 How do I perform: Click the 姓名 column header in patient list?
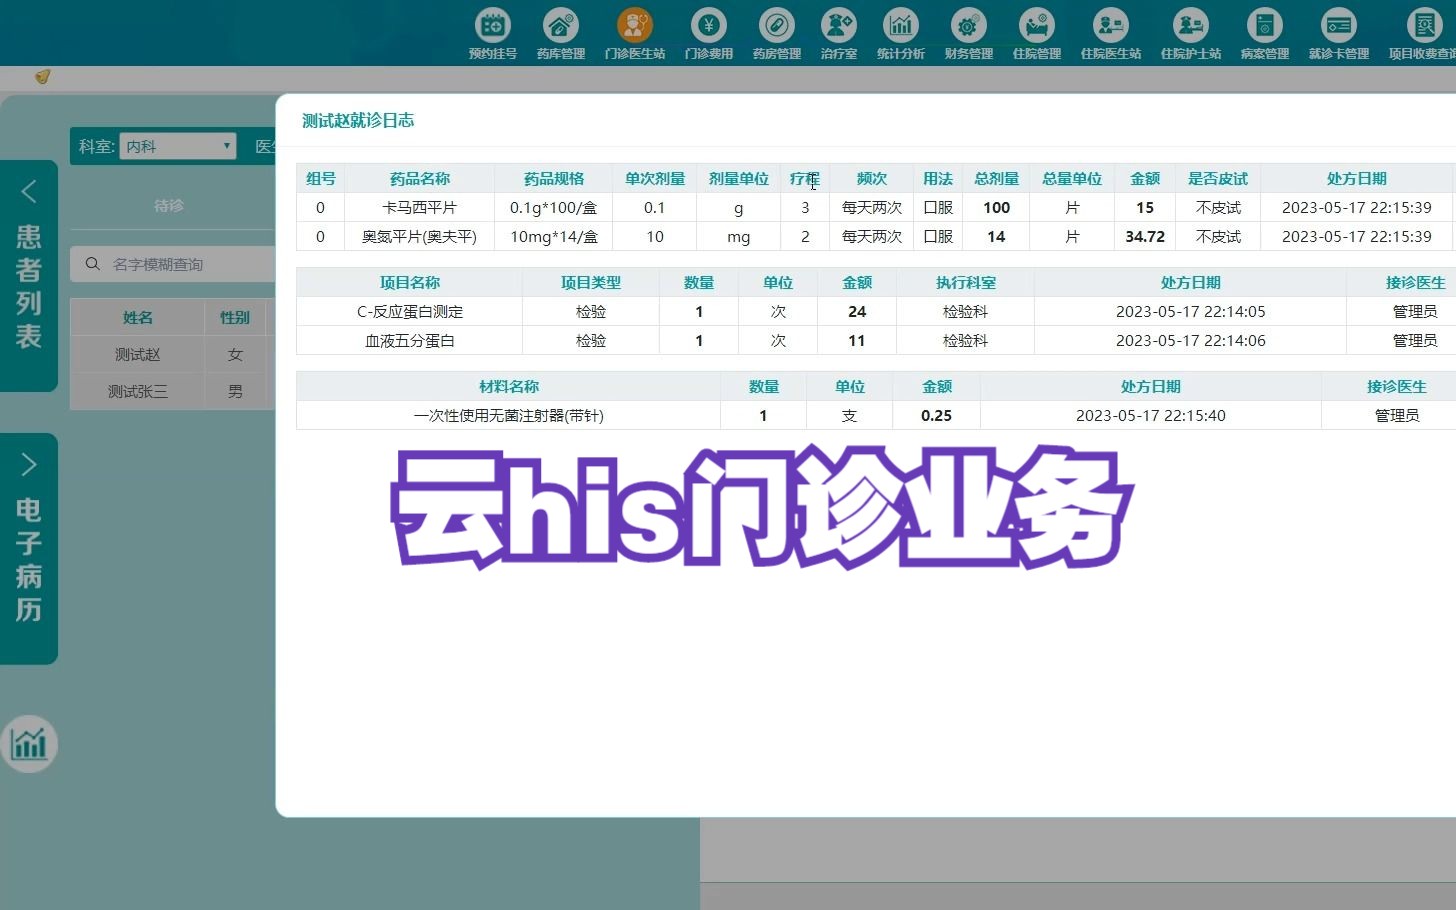click(x=138, y=317)
